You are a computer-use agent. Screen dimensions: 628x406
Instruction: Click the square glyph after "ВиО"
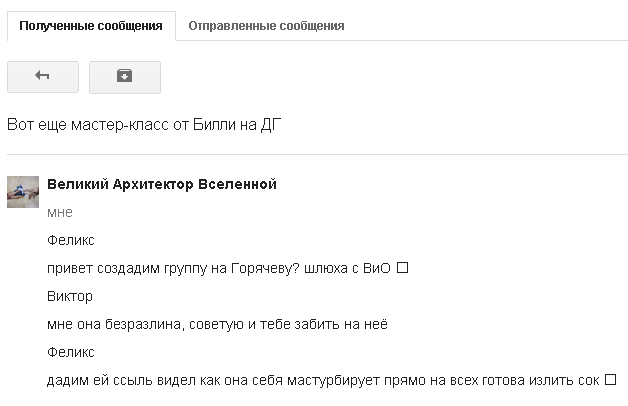(404, 268)
